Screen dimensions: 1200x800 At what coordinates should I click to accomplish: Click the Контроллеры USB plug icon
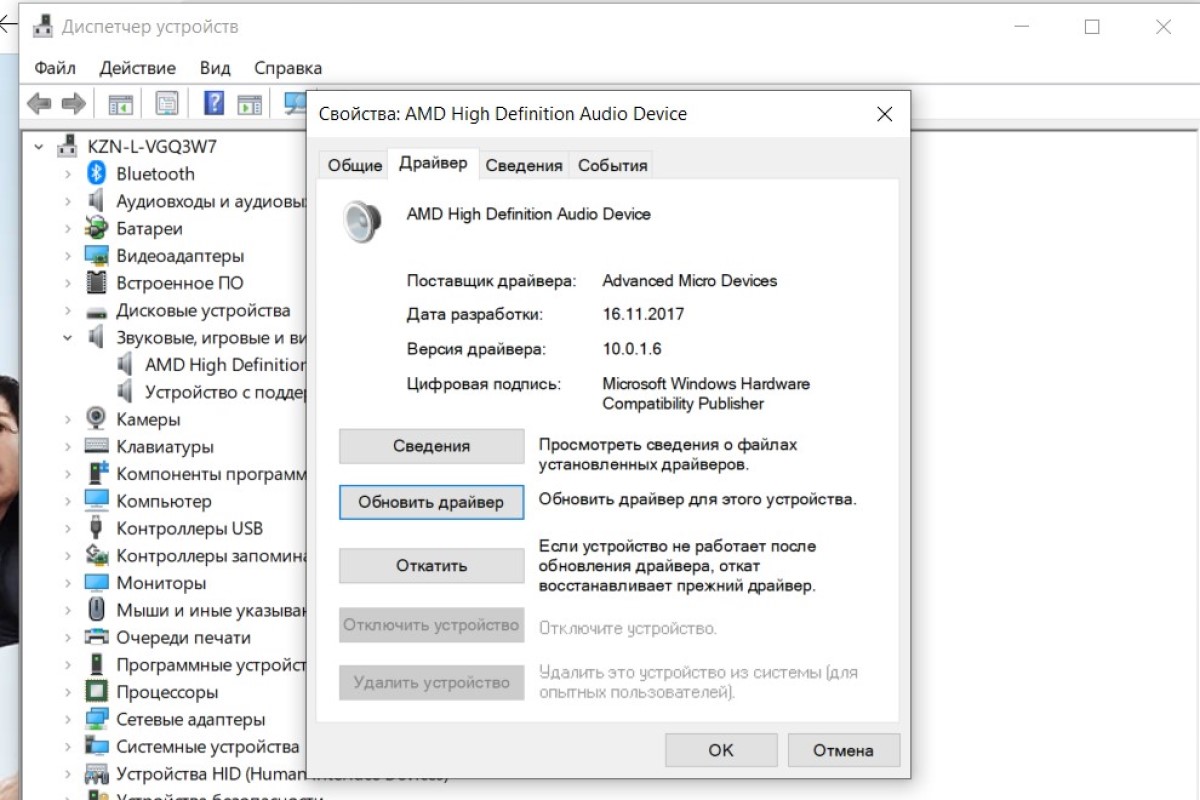click(97, 528)
